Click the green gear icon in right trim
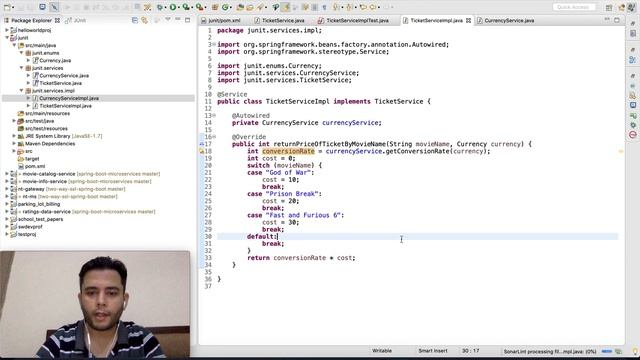 633,125
